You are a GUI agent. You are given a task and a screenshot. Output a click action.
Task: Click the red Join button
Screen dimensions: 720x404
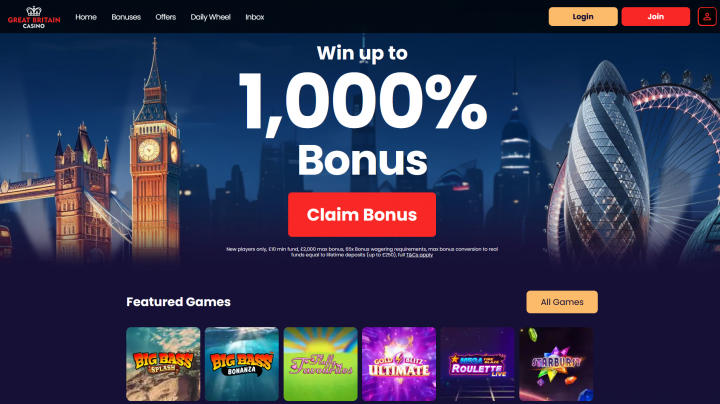click(x=655, y=17)
